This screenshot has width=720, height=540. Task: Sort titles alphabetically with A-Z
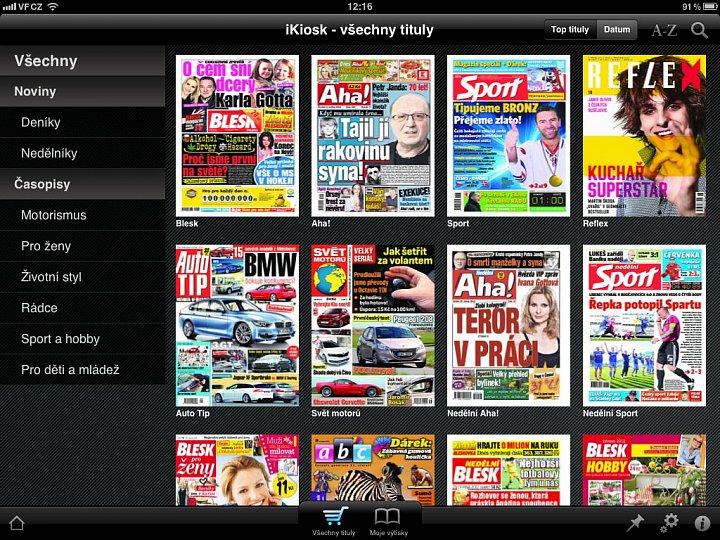(x=664, y=30)
